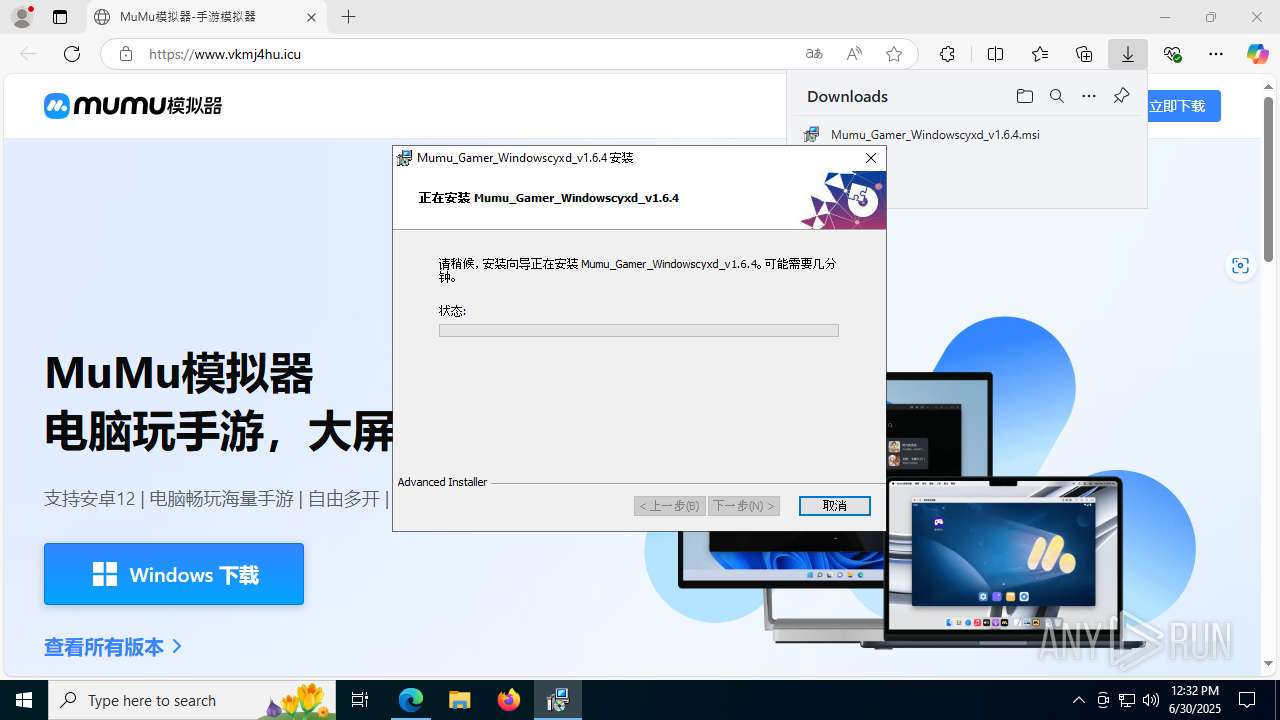Open downloads folder icon in Downloads panel
This screenshot has height=720, width=1280.
click(1024, 96)
